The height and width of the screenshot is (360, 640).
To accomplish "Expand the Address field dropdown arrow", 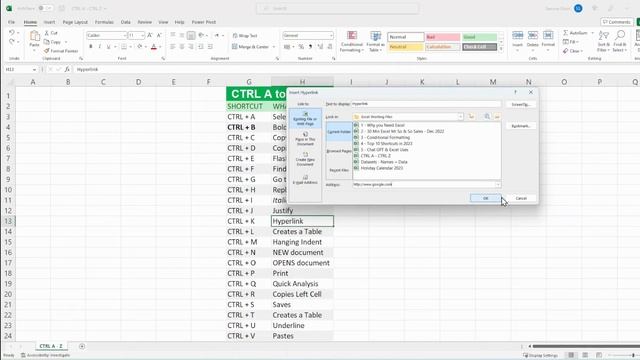I will [x=498, y=184].
